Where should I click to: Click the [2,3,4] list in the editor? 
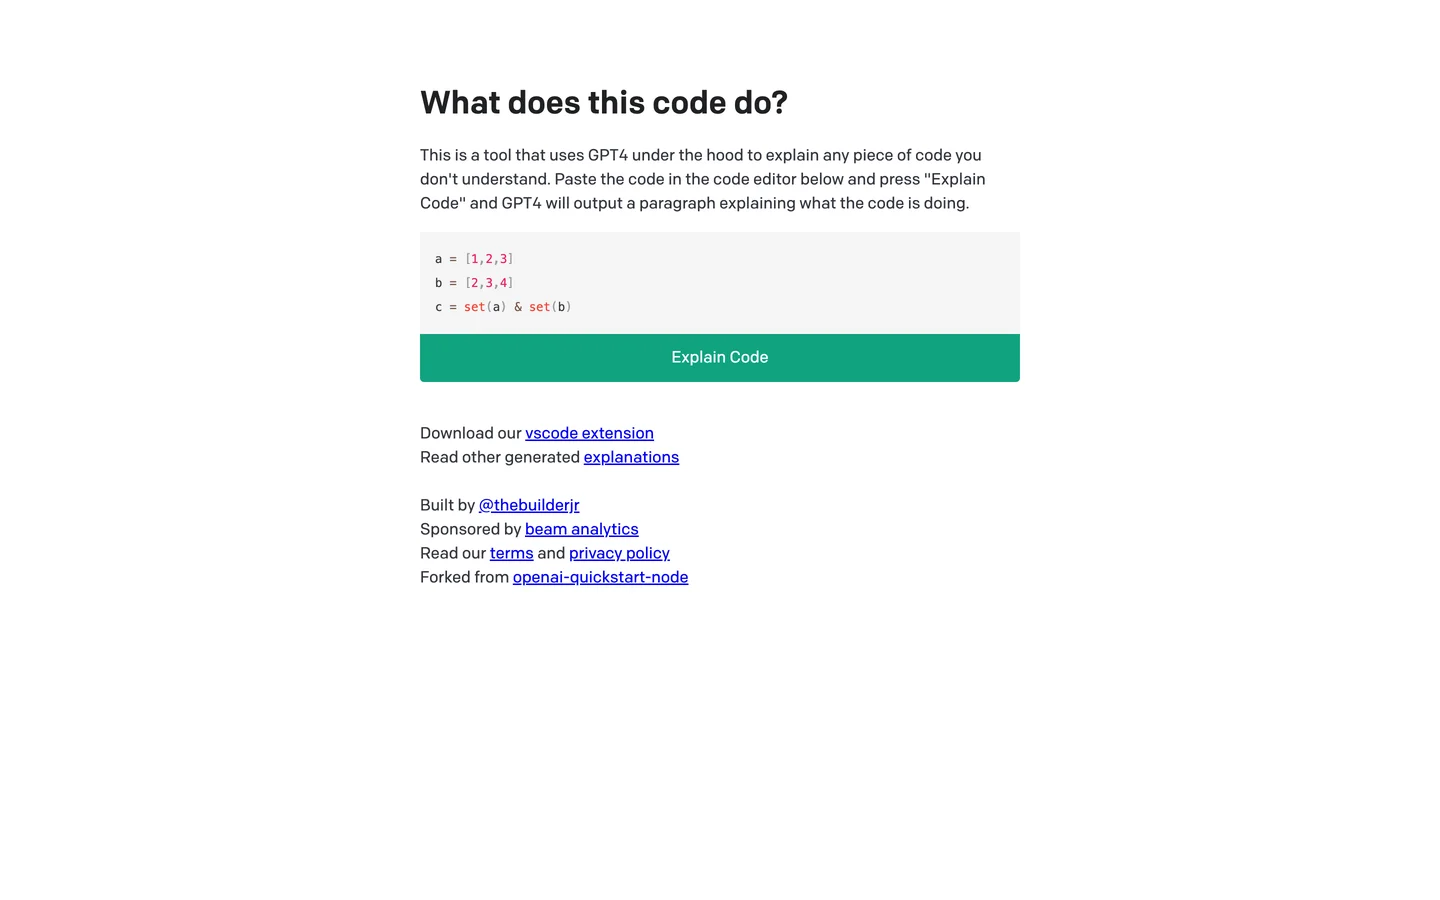click(489, 283)
